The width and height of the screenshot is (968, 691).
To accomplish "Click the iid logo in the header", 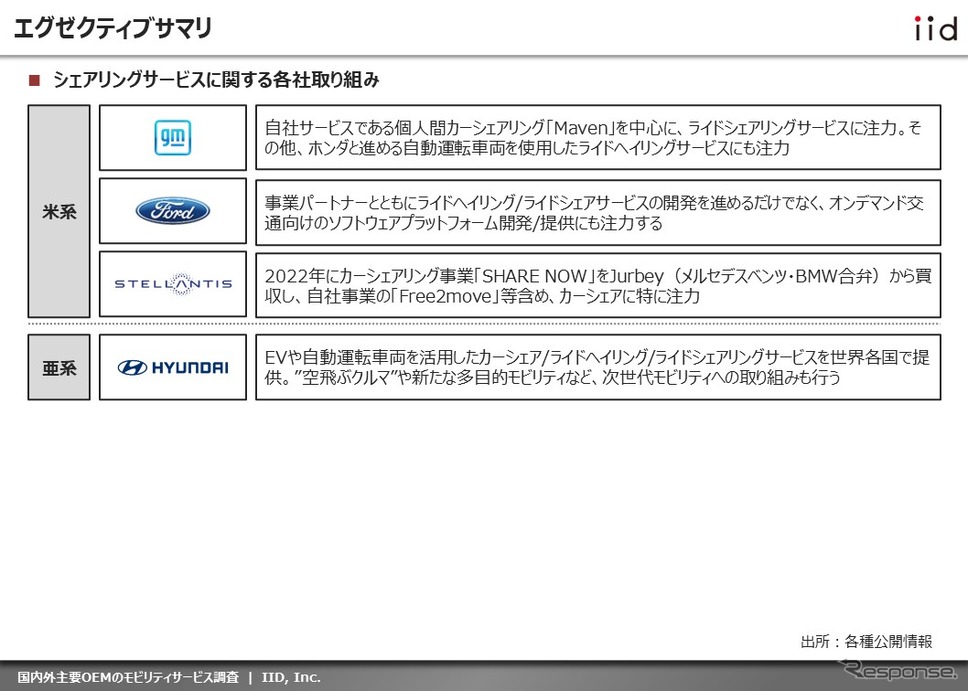I will click(x=935, y=28).
